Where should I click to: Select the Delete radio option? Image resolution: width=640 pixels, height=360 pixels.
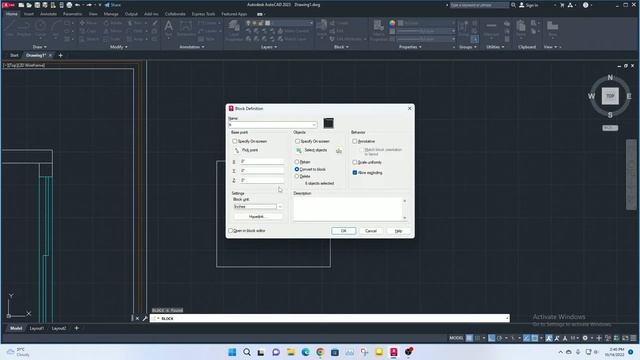[x=297, y=176]
